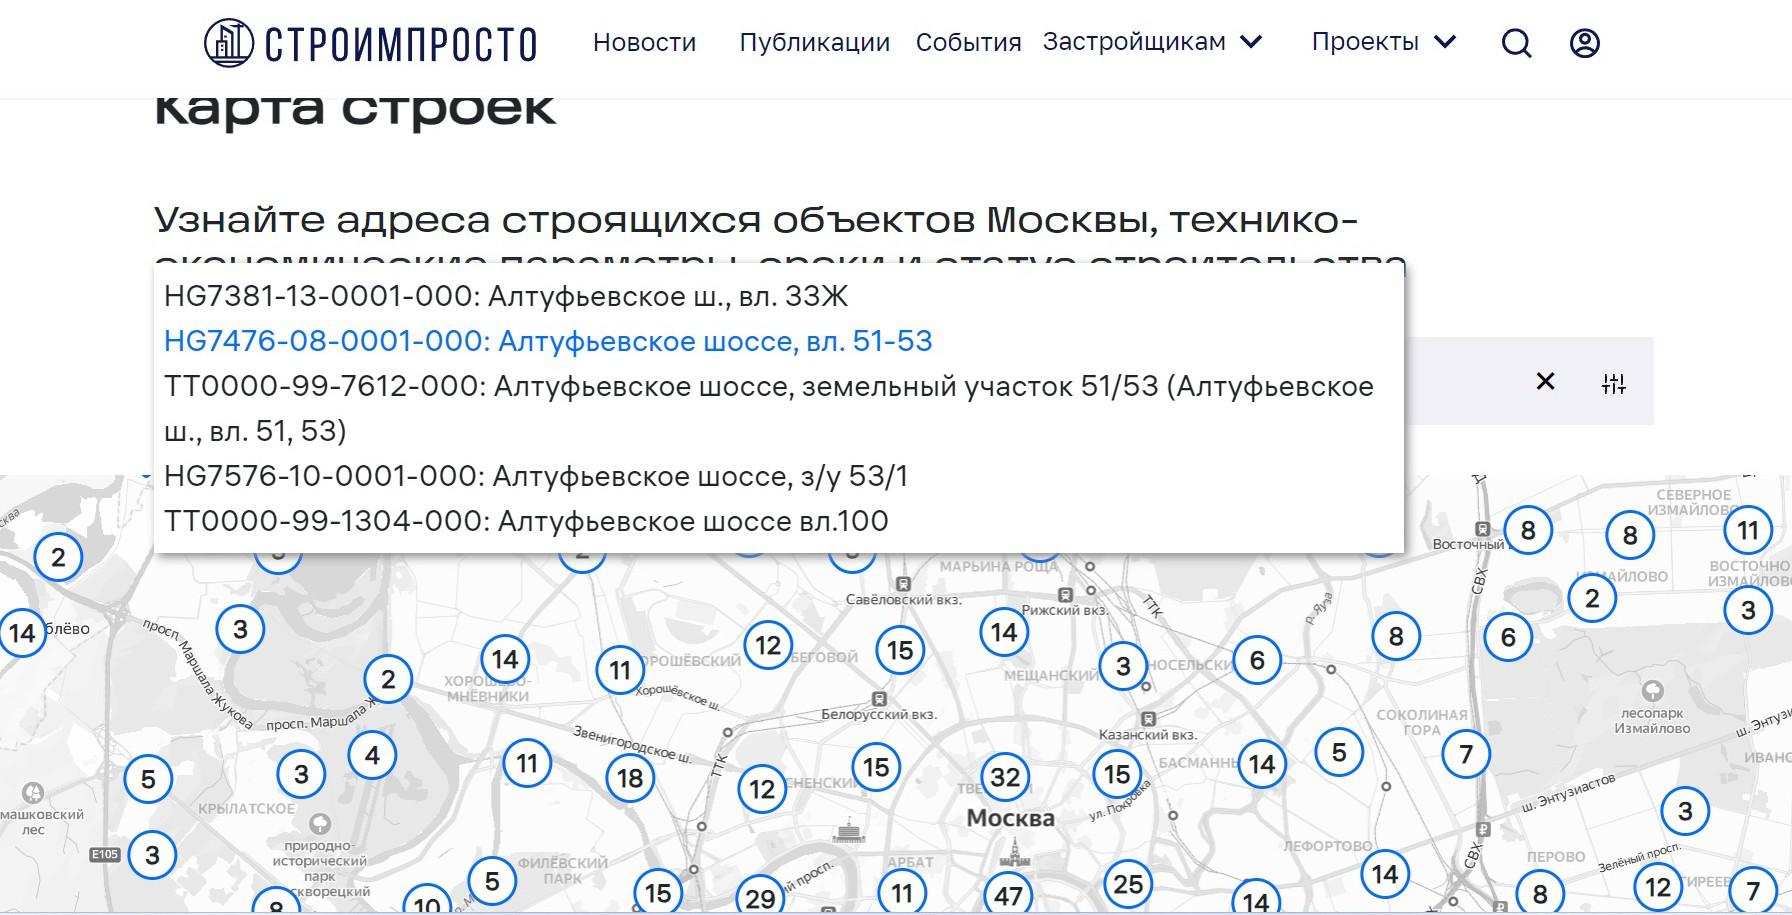Pick suggestion TT0000-99-7612-000 земельный участок 51/53
Image resolution: width=1792 pixels, height=915 pixels.
(778, 408)
